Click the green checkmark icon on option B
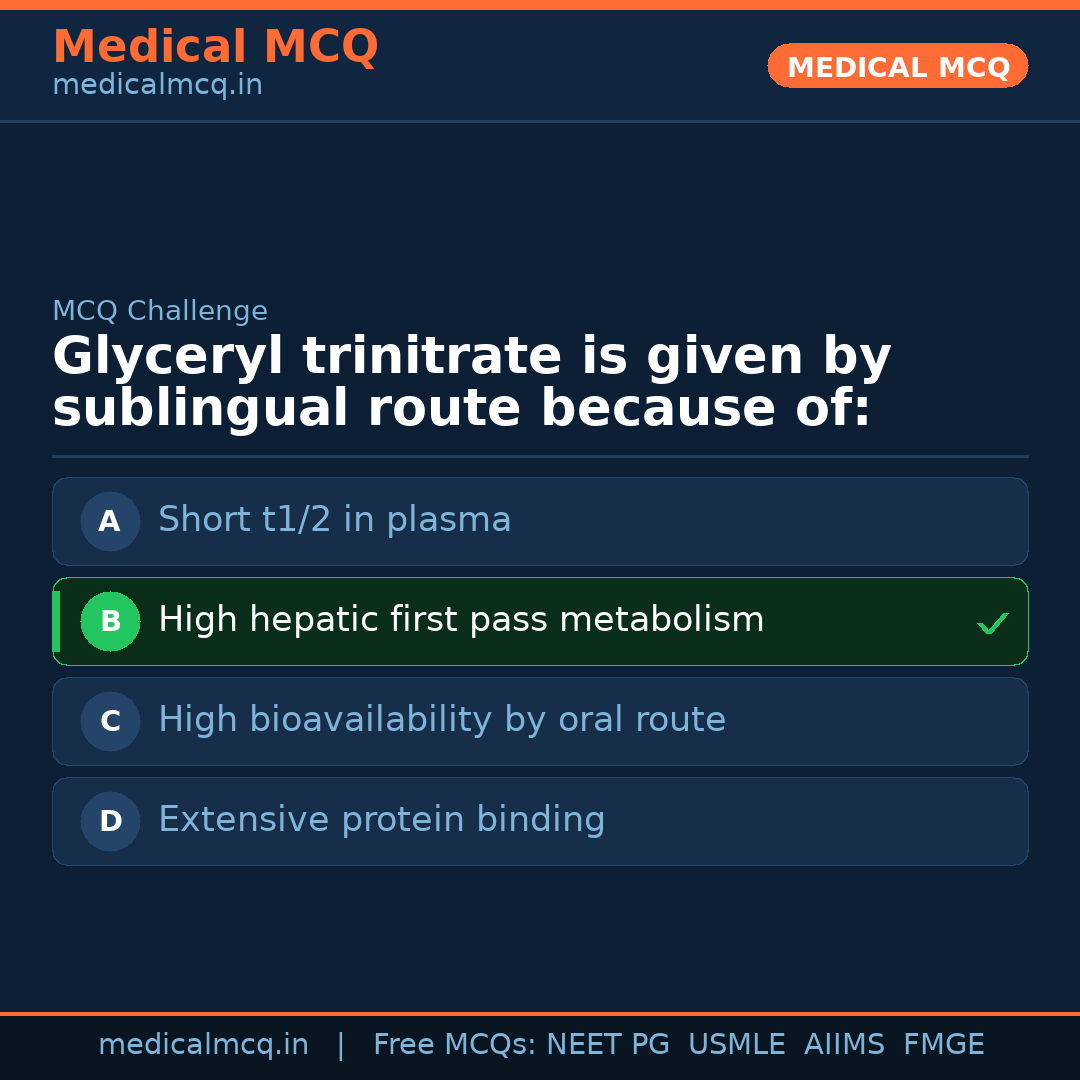Screen dimensions: 1080x1080 tap(992, 623)
